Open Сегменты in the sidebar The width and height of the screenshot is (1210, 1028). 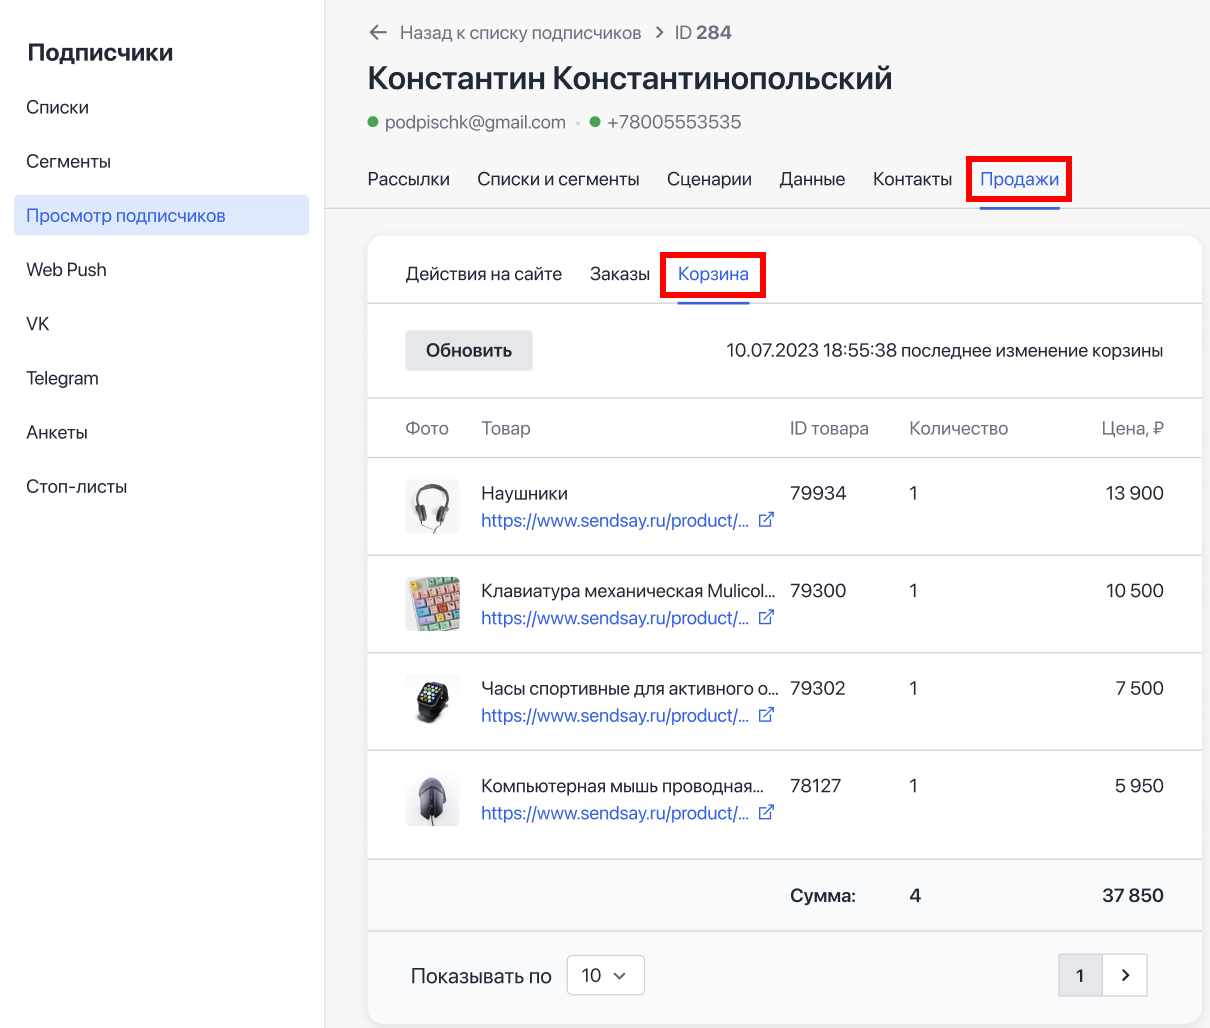(68, 162)
